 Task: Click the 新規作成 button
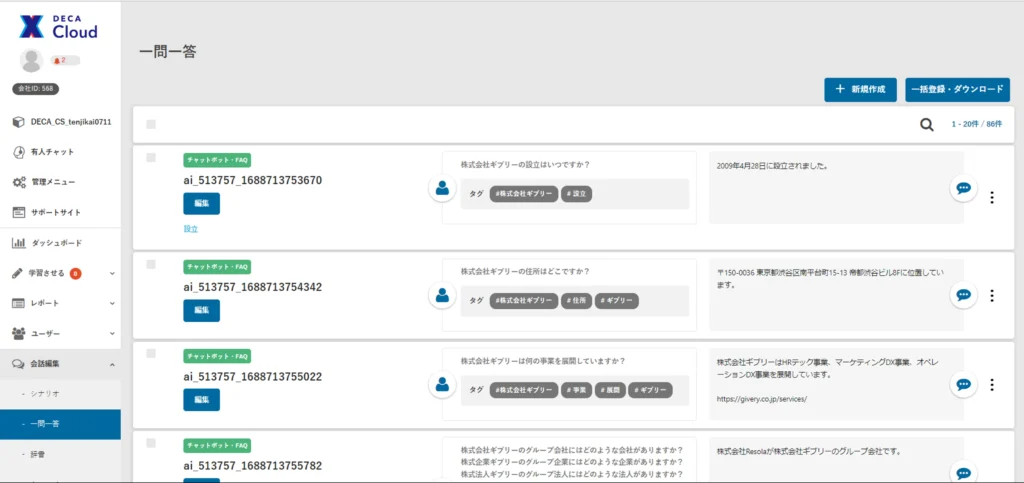[860, 90]
